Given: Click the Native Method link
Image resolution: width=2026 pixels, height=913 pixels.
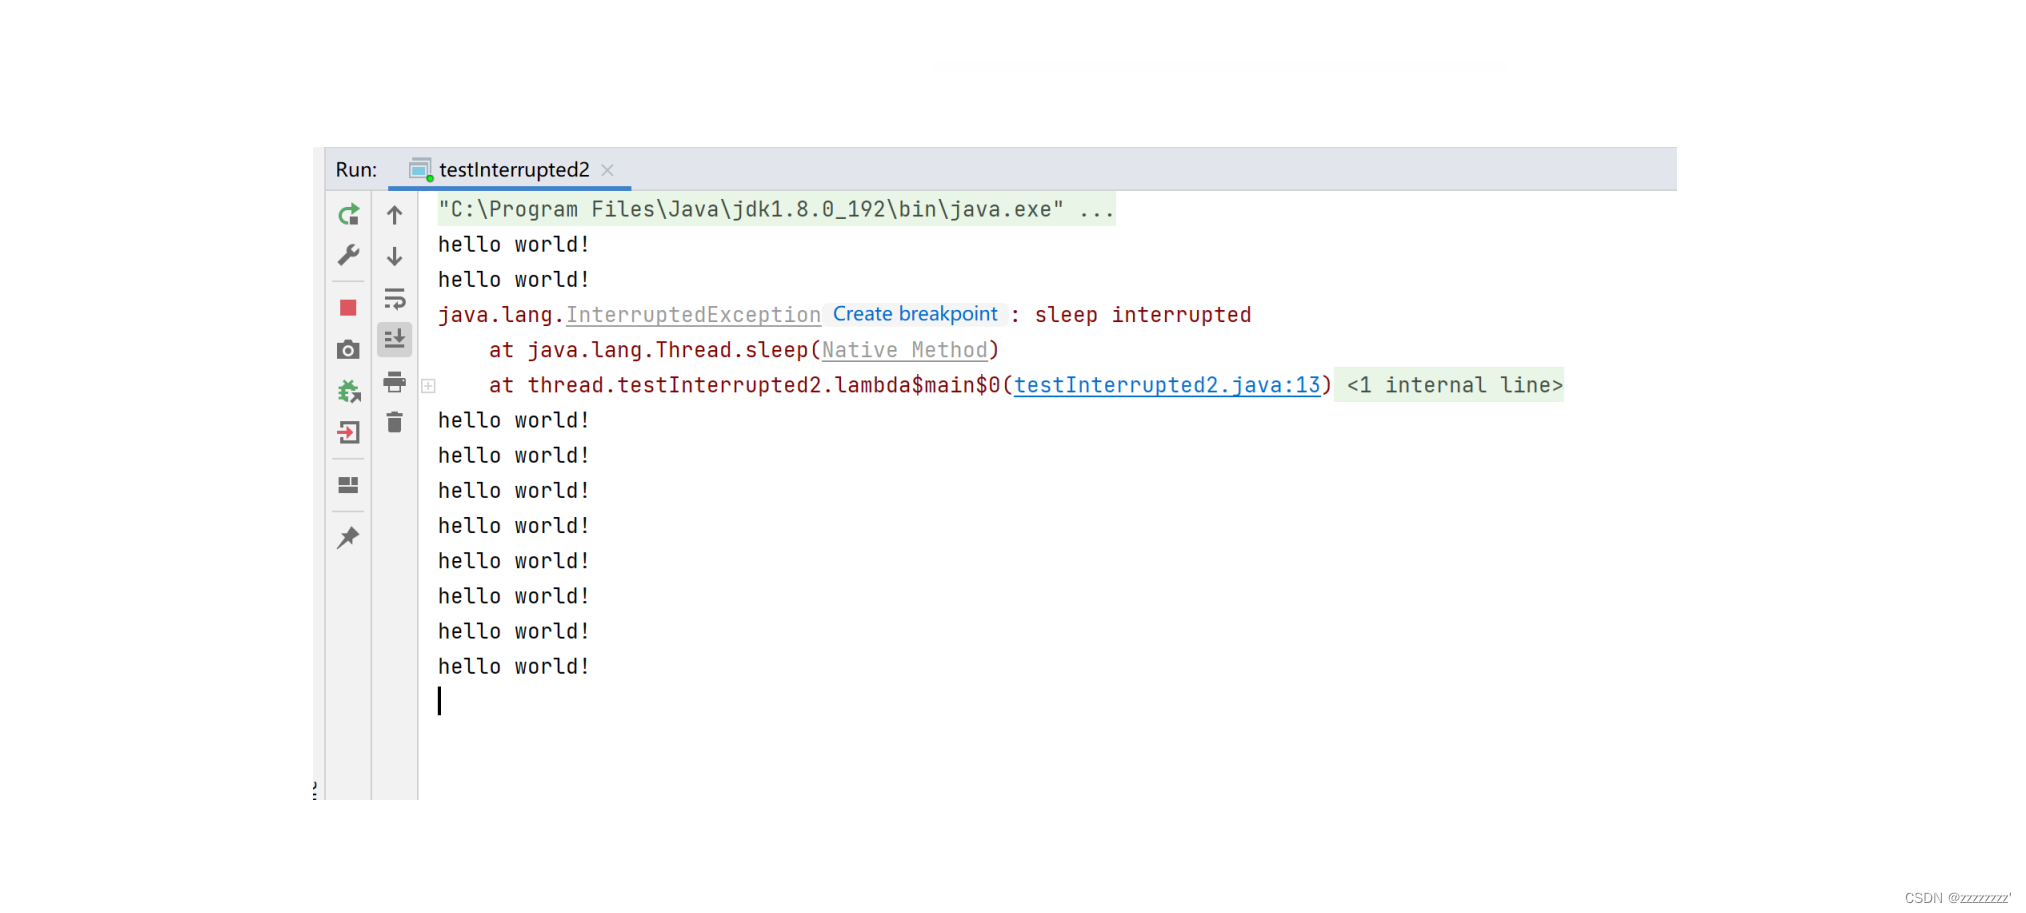Looking at the screenshot, I should coord(905,350).
